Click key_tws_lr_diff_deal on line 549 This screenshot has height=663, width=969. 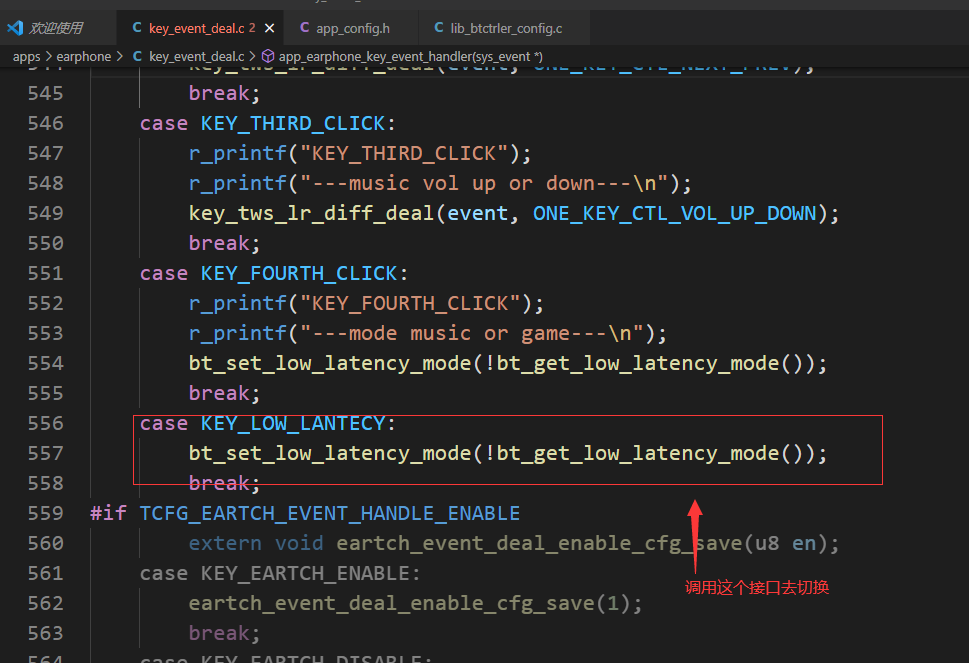[312, 214]
